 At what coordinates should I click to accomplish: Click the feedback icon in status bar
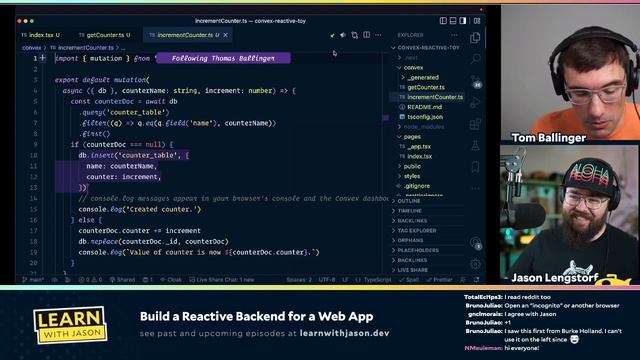[462, 280]
